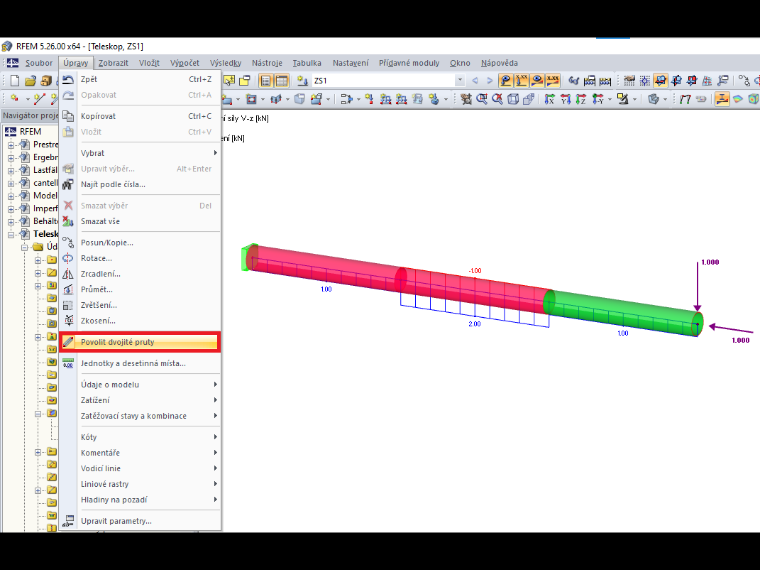This screenshot has height=570, width=760.
Task: Click the load case icon left of ZS1
Action: tap(302, 80)
